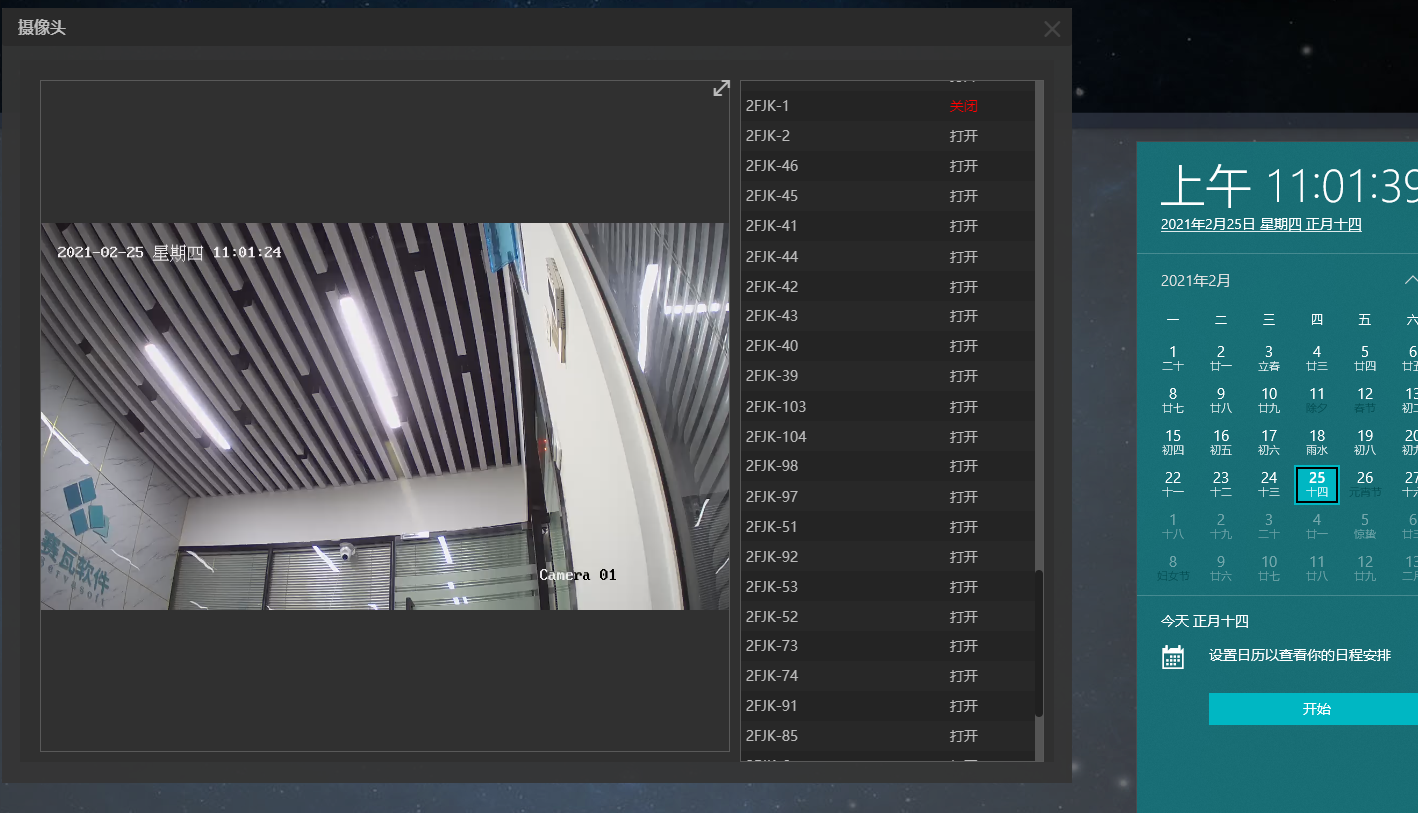Image resolution: width=1418 pixels, height=813 pixels.
Task: Click 打开 status for camera 2FJK-103
Action: [964, 407]
